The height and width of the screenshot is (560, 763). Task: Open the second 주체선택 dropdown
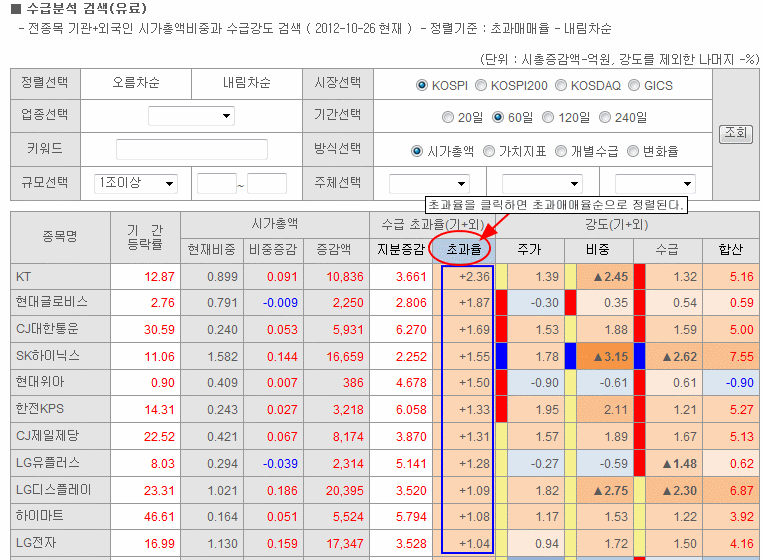[542, 183]
